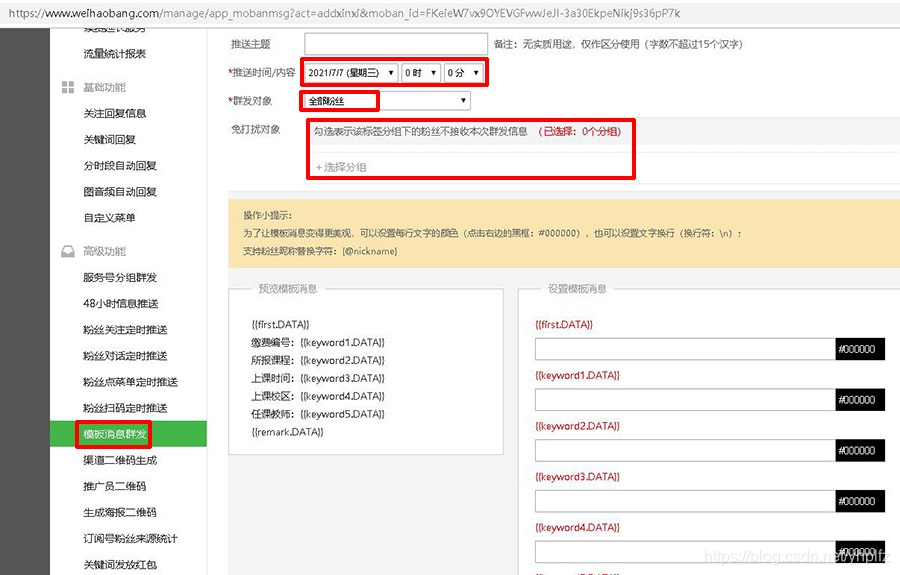Click the {{keyword4.DATA}} text input
Image resolution: width=900 pixels, height=575 pixels.
point(685,552)
